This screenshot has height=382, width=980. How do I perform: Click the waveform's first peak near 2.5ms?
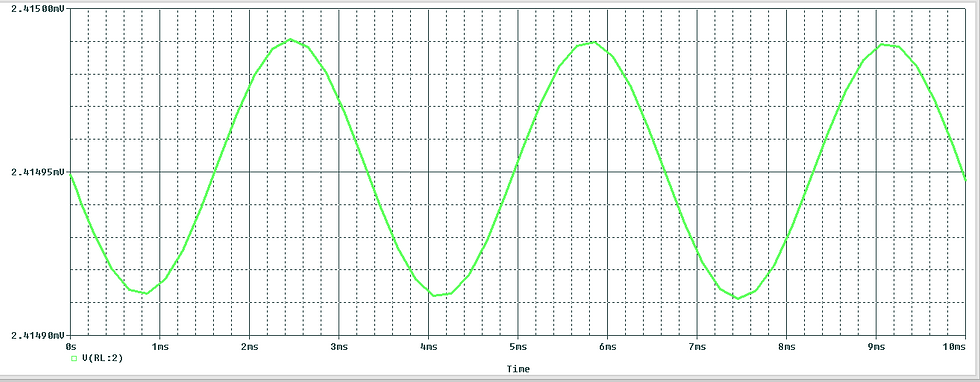click(x=291, y=39)
